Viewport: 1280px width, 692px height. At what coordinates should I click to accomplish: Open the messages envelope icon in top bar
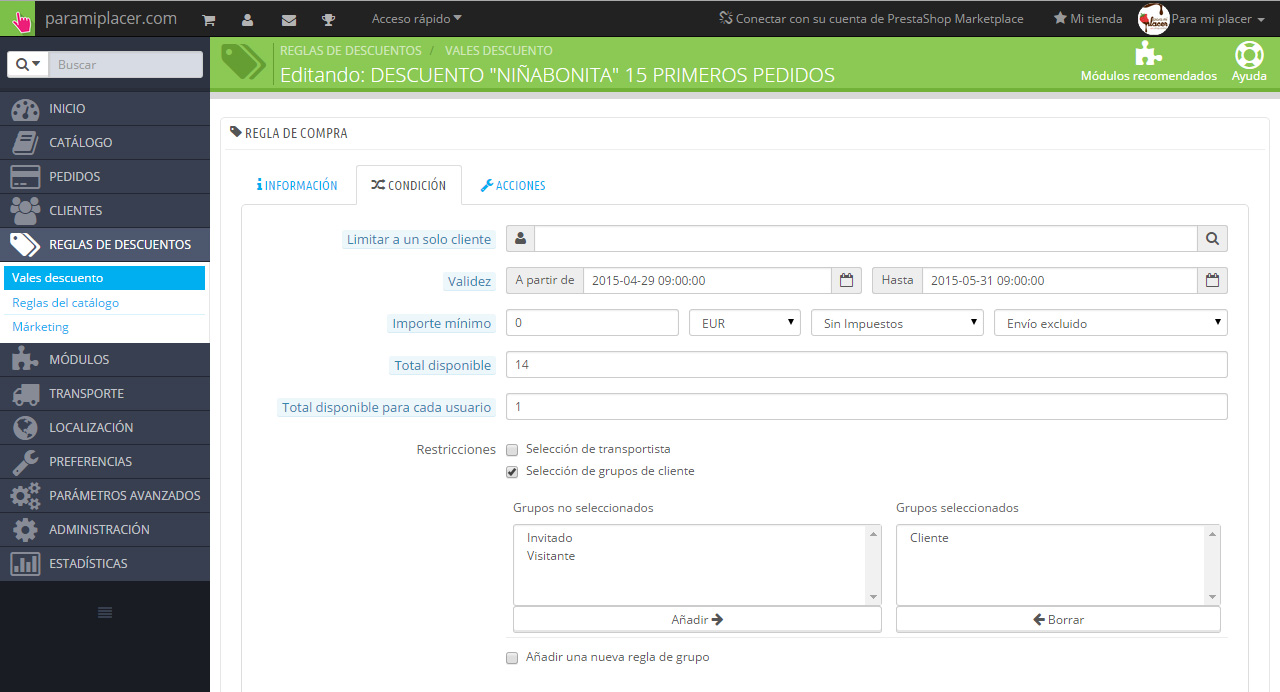[x=289, y=19]
